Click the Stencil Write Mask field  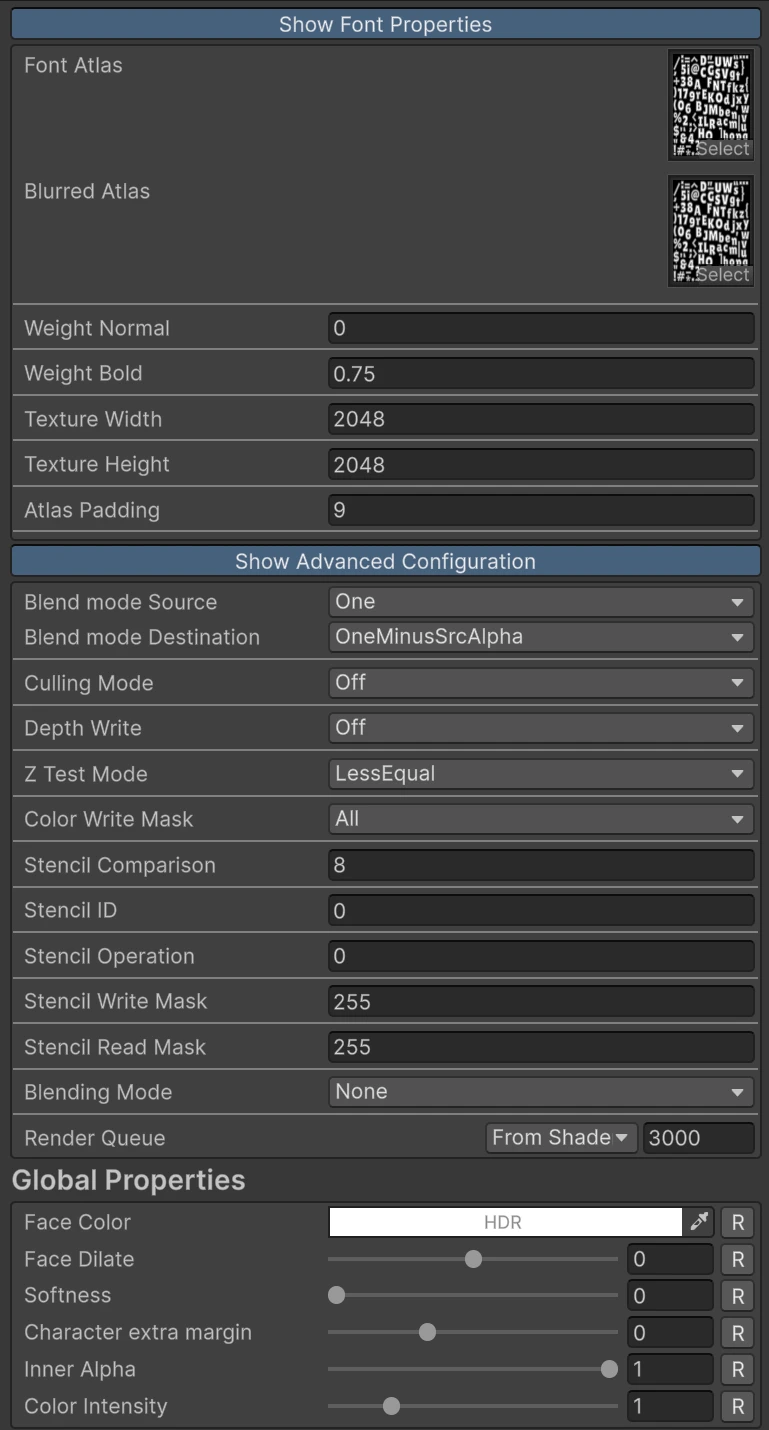(541, 1001)
